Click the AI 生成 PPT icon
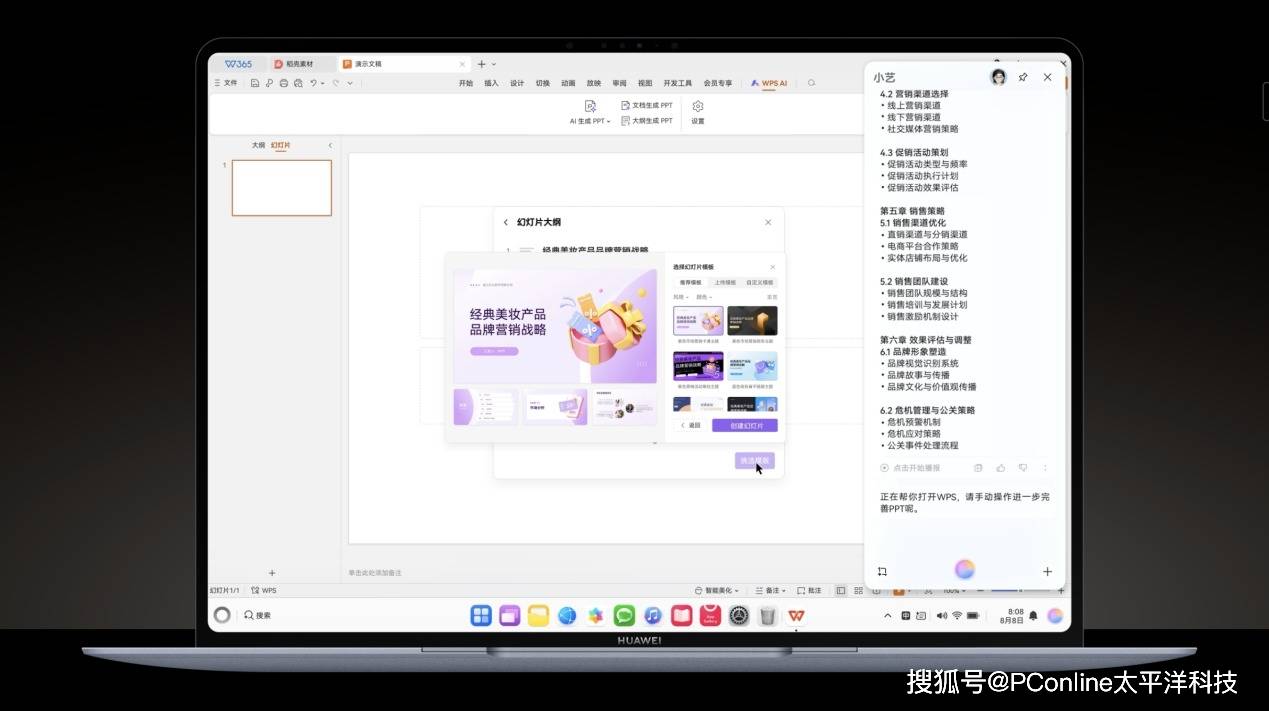 [x=590, y=106]
